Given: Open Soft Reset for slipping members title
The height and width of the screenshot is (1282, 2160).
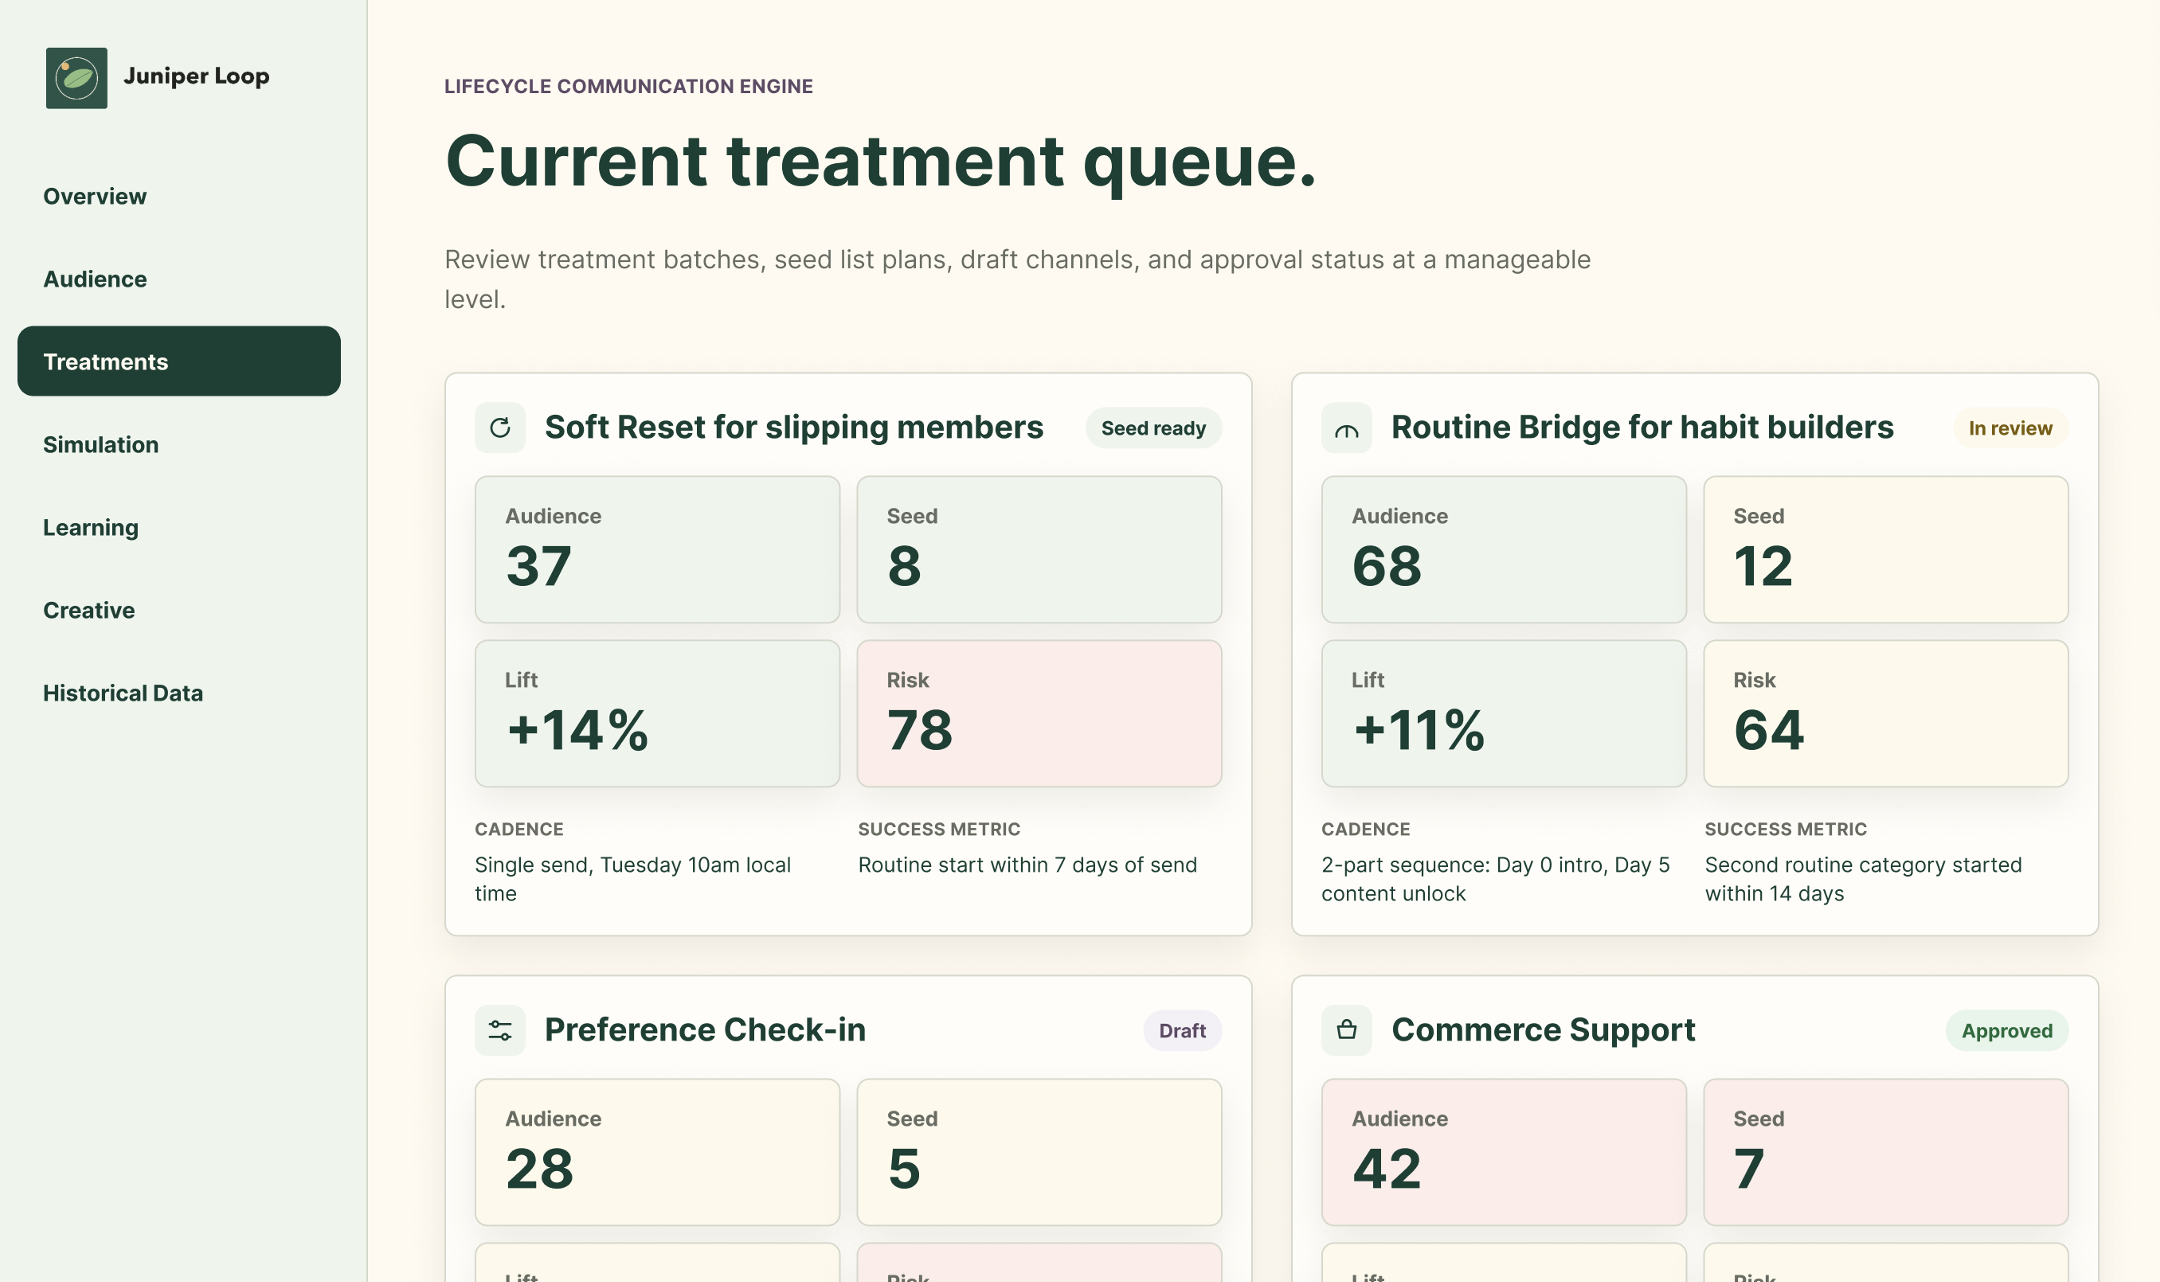Looking at the screenshot, I should pos(794,427).
